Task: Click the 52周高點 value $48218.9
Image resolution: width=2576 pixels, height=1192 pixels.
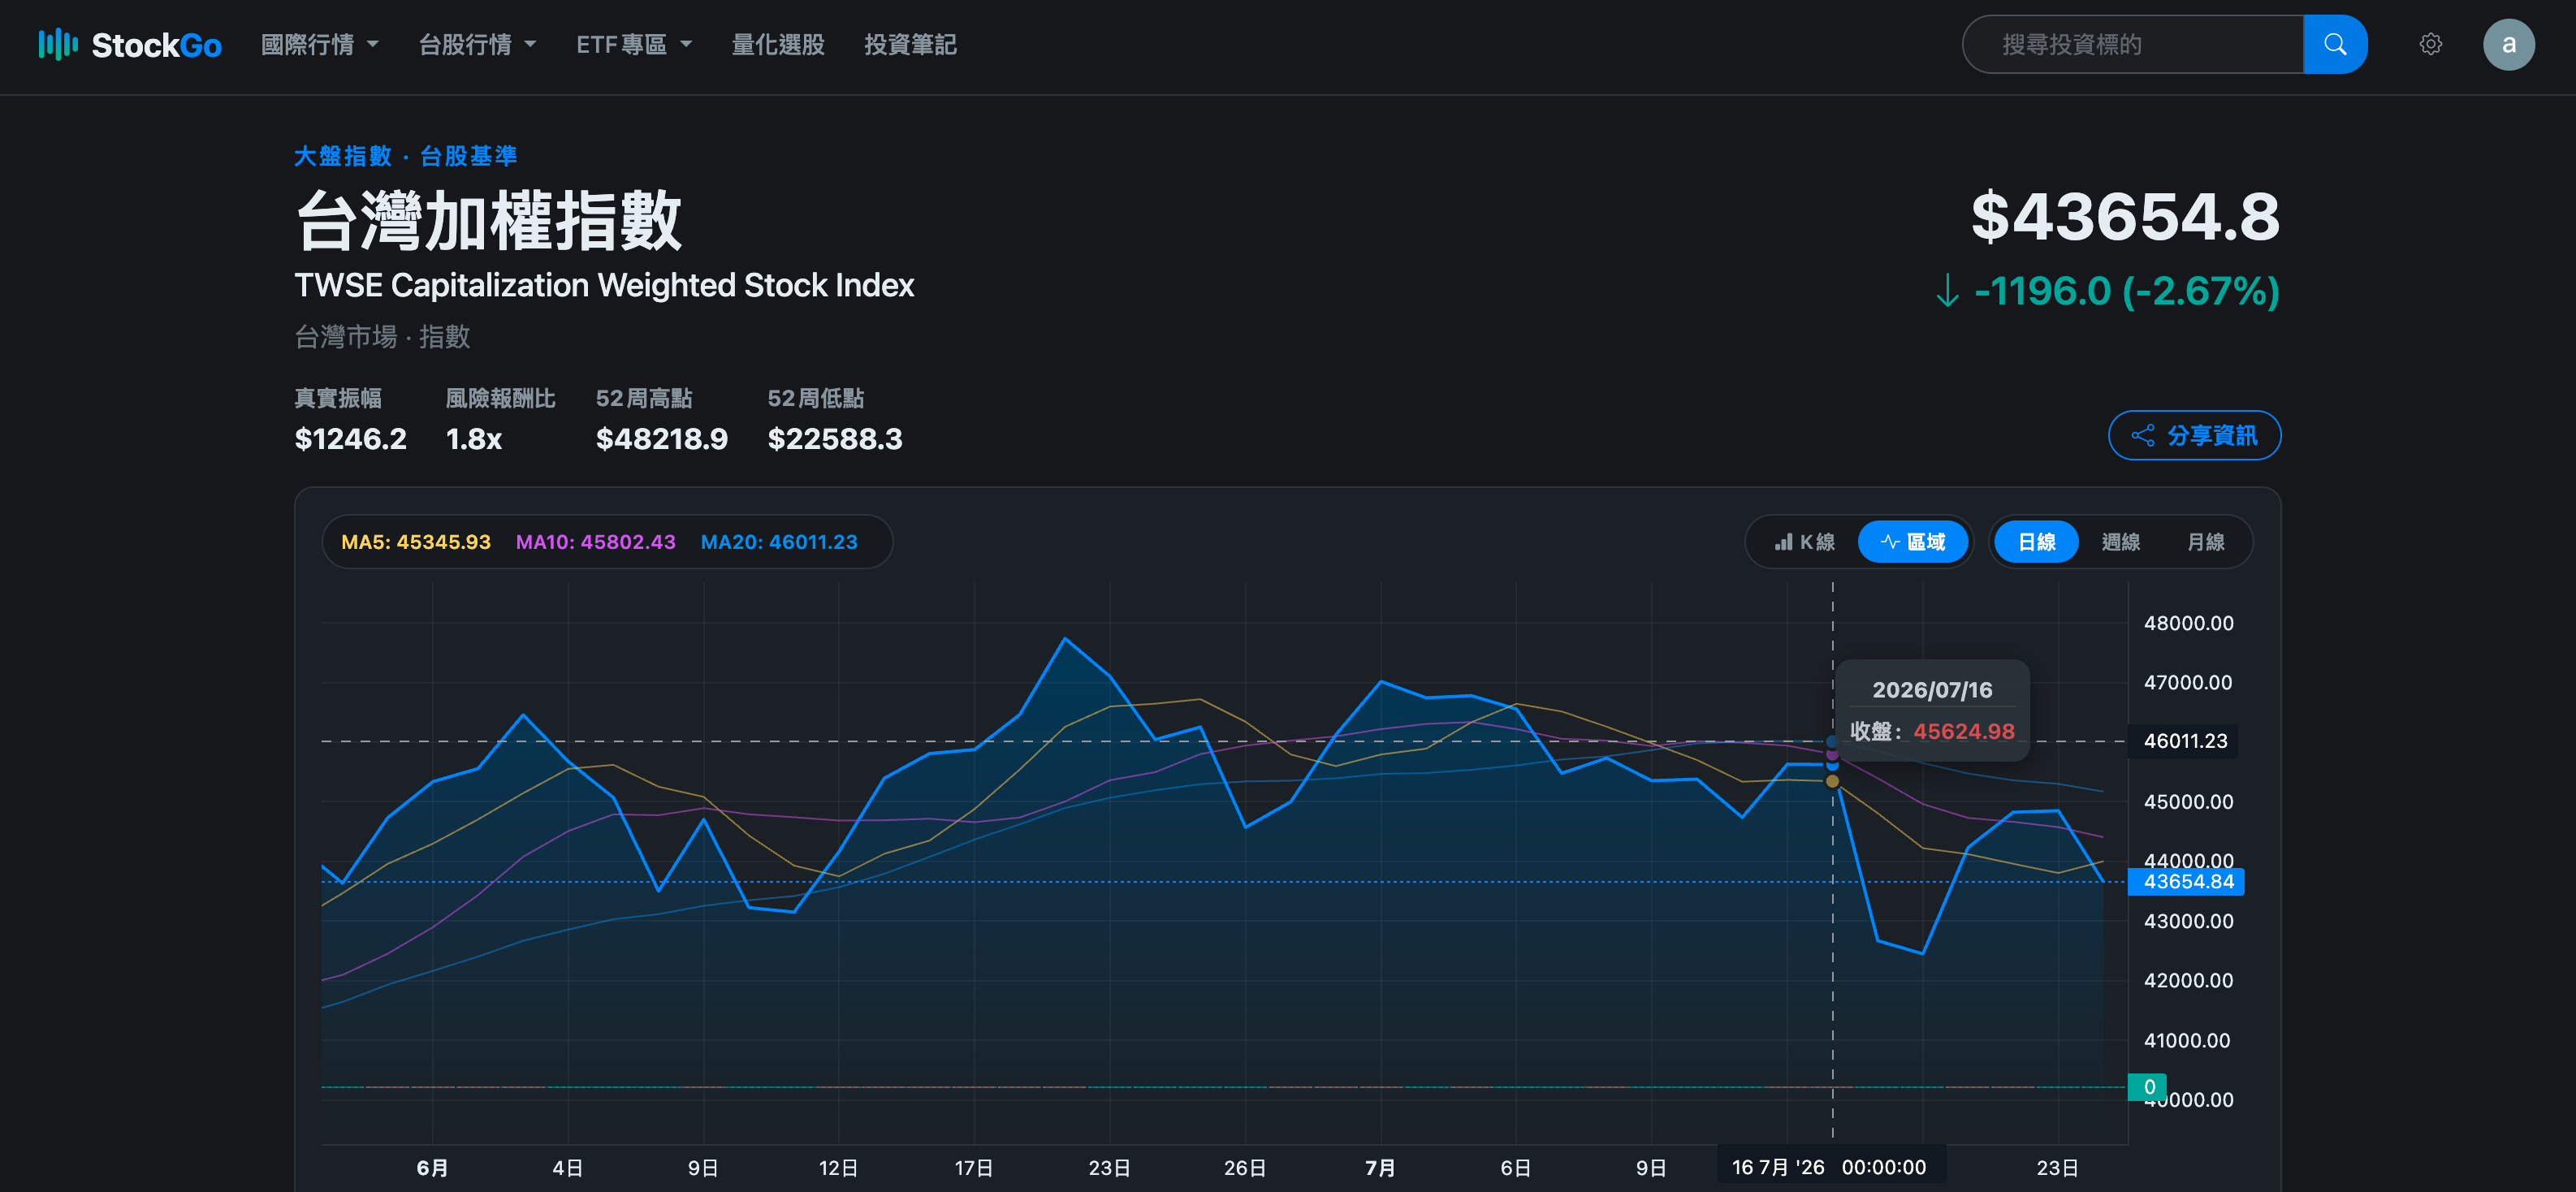Action: (x=662, y=439)
